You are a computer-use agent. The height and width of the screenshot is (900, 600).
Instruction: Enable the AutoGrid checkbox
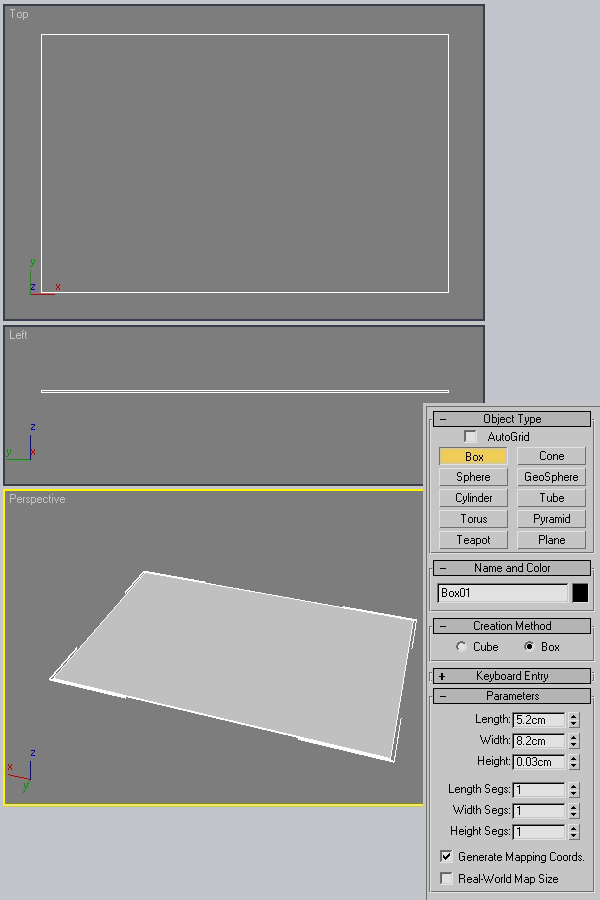[471, 437]
